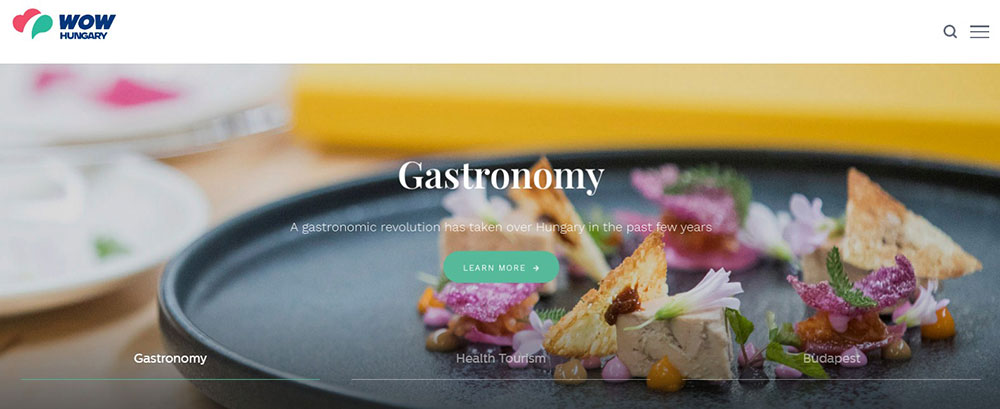Screen dimensions: 1000x409
Task: Click the WOW Hungary wordmark
Action: pos(87,27)
